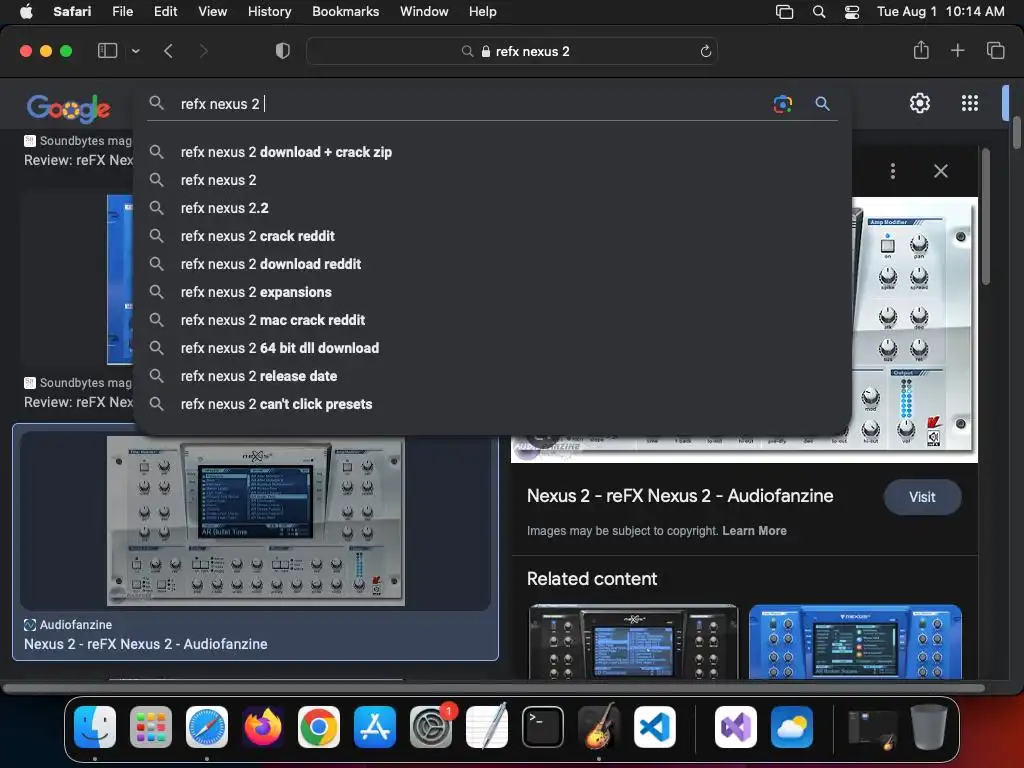The height and width of the screenshot is (768, 1024).
Task: Click the large Nexus 2 preview image
Action: [x=914, y=330]
